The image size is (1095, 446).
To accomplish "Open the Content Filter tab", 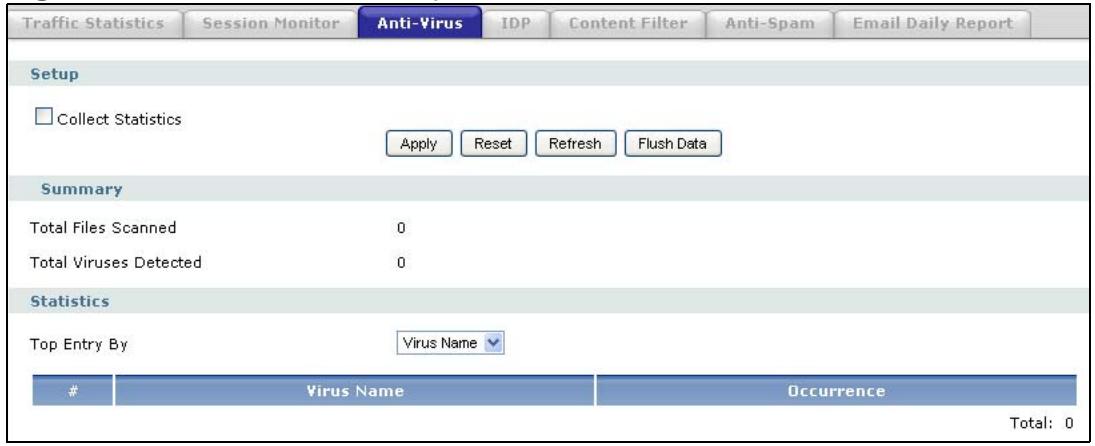I will [x=628, y=24].
